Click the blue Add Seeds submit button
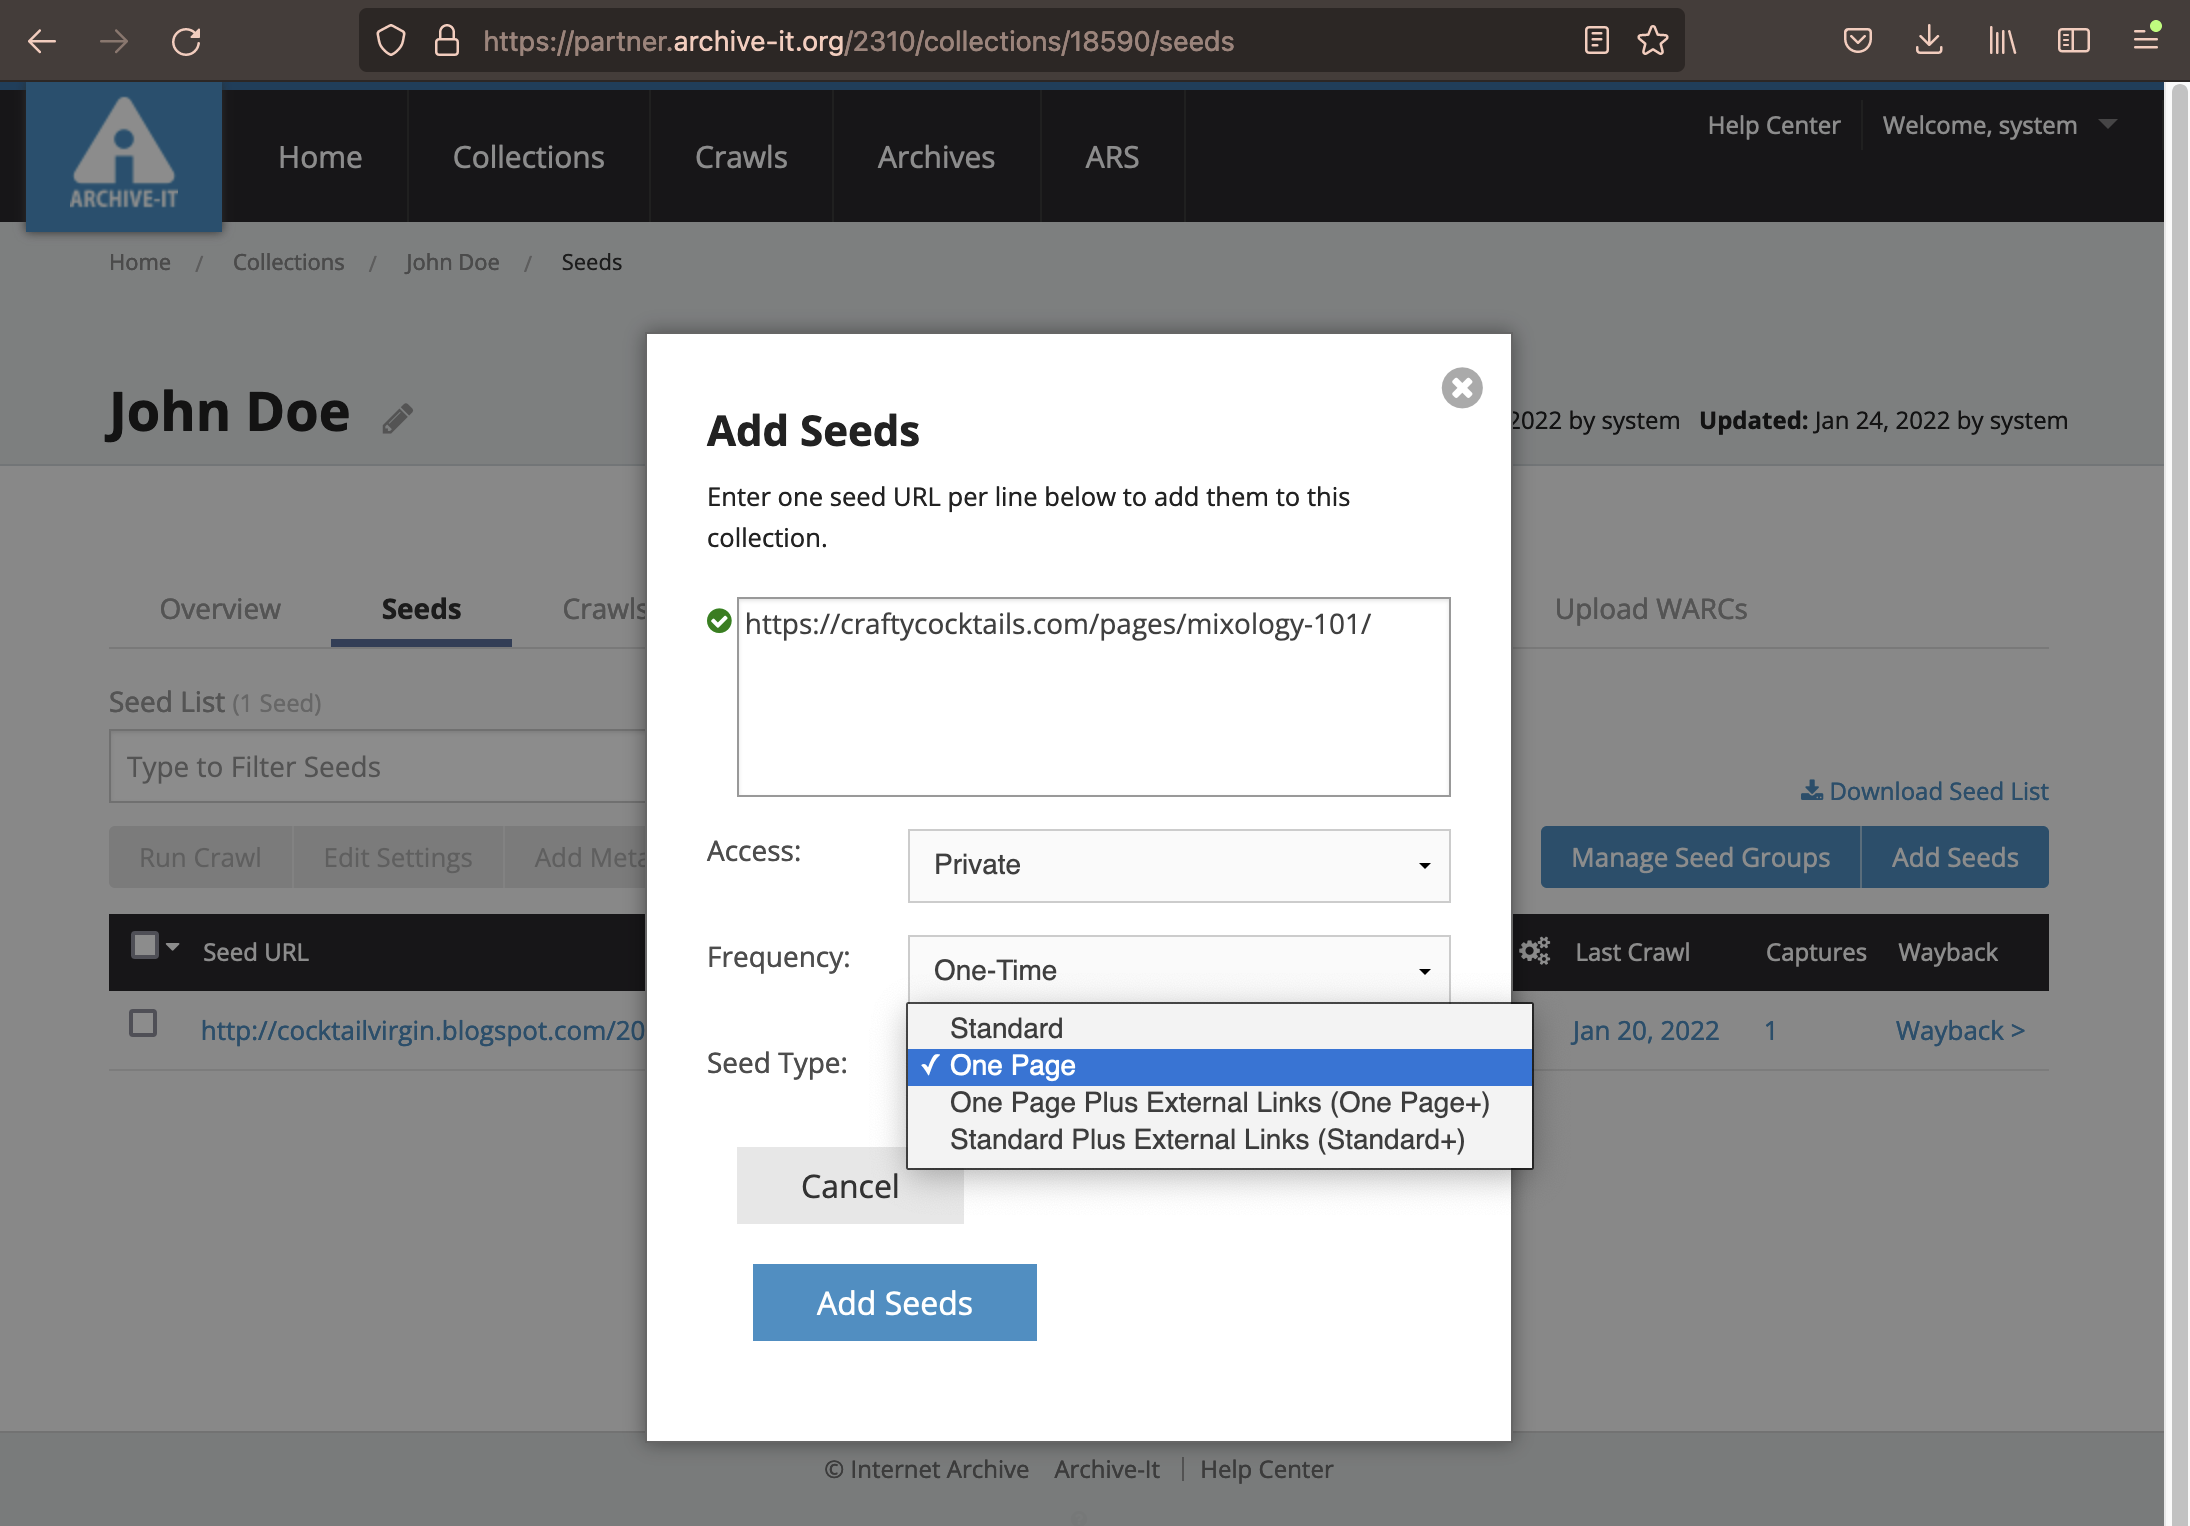This screenshot has height=1526, width=2190. coord(894,1303)
